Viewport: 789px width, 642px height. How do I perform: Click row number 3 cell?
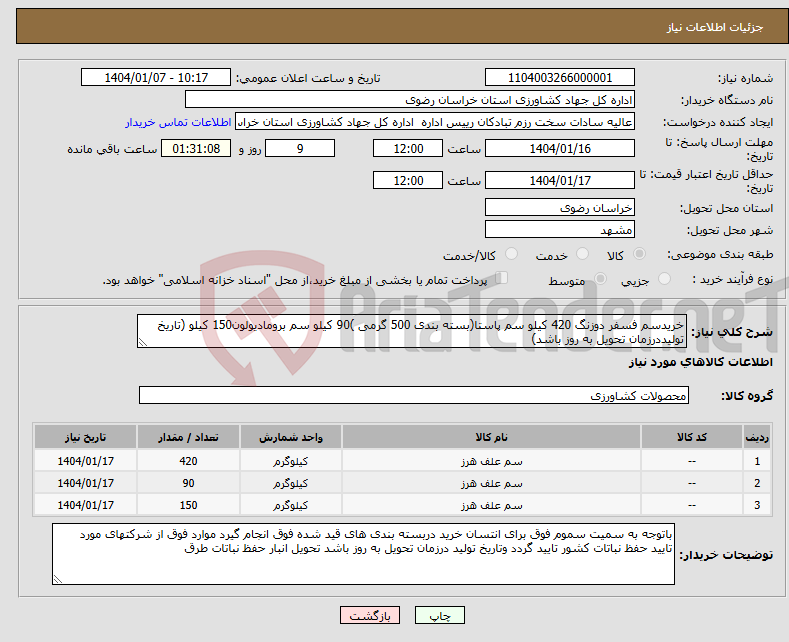(x=757, y=506)
